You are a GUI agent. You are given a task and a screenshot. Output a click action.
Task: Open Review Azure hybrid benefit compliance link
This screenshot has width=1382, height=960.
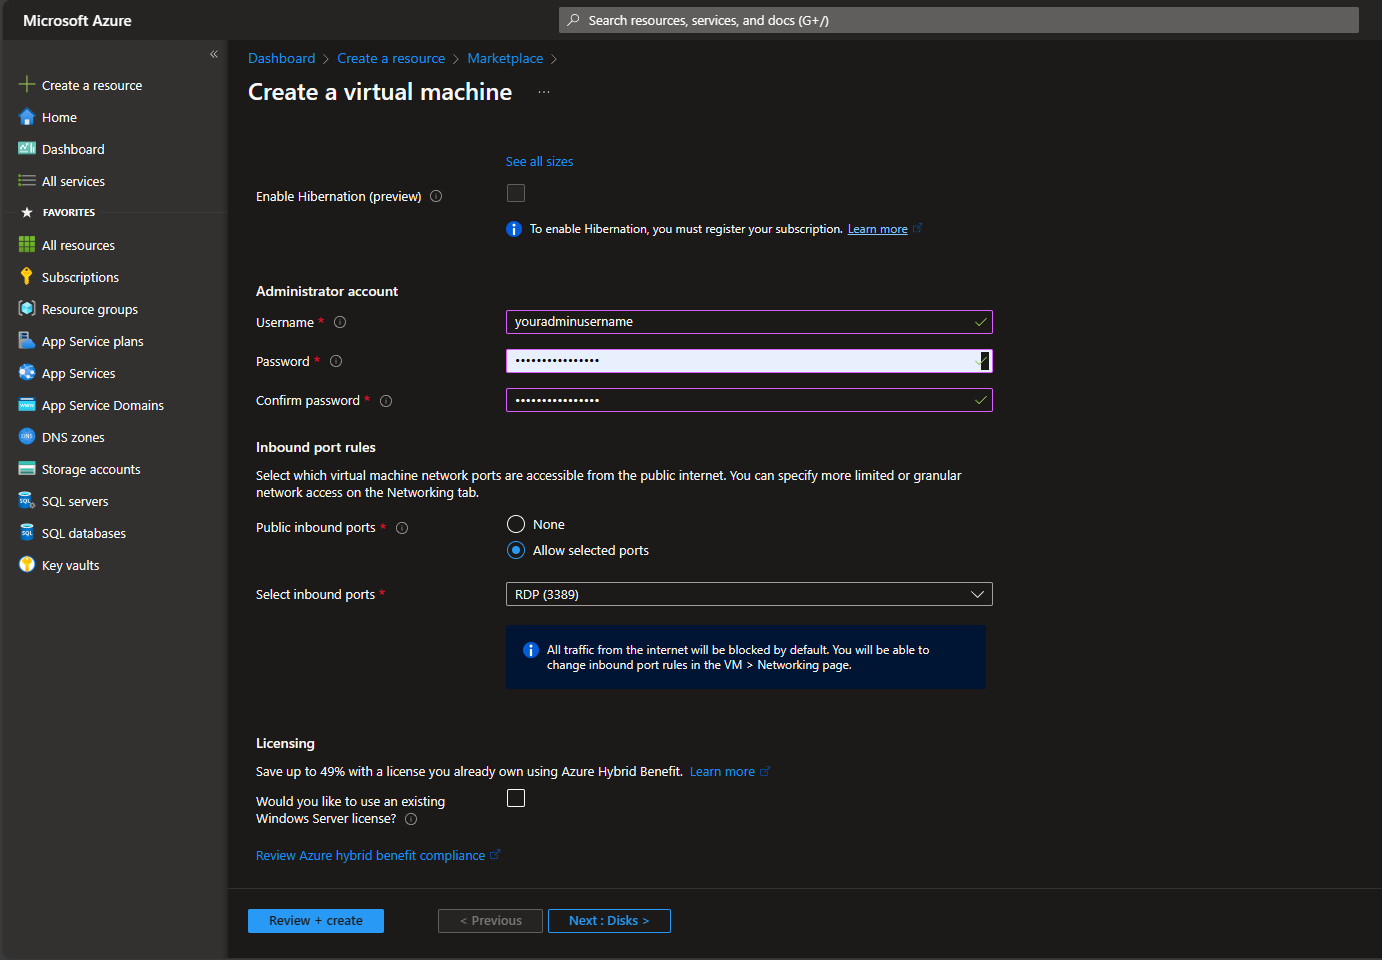(x=370, y=855)
